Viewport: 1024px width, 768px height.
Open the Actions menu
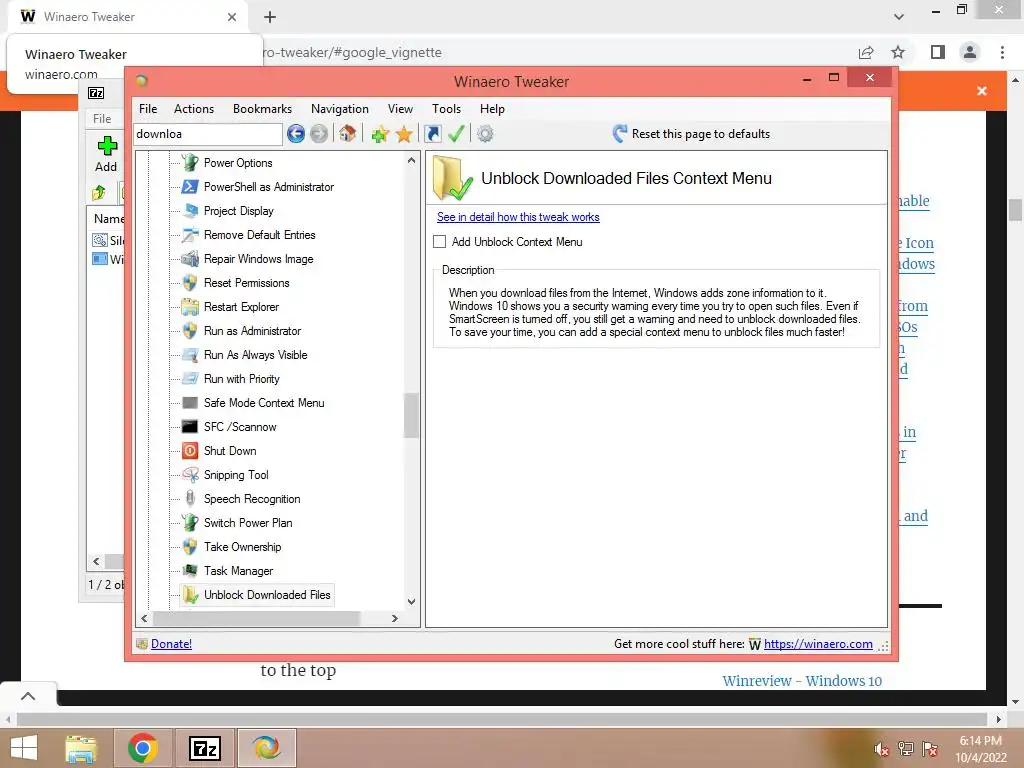(x=194, y=109)
